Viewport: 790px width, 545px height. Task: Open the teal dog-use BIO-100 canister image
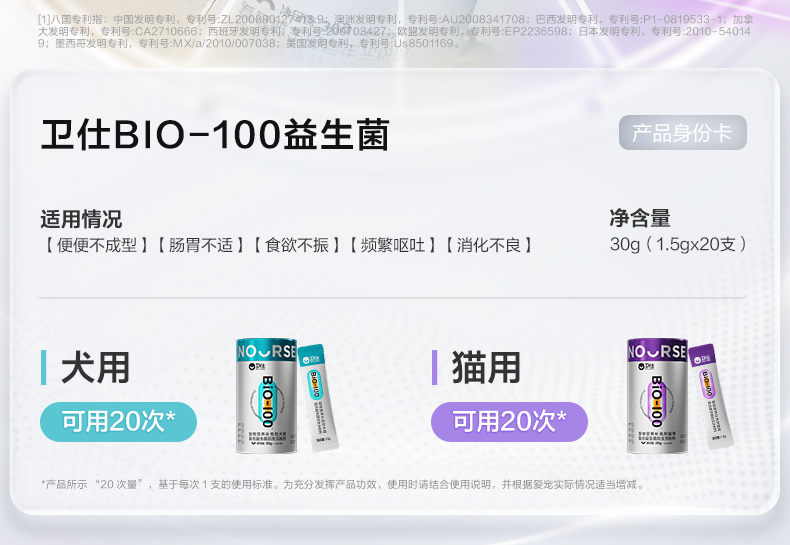click(x=267, y=396)
